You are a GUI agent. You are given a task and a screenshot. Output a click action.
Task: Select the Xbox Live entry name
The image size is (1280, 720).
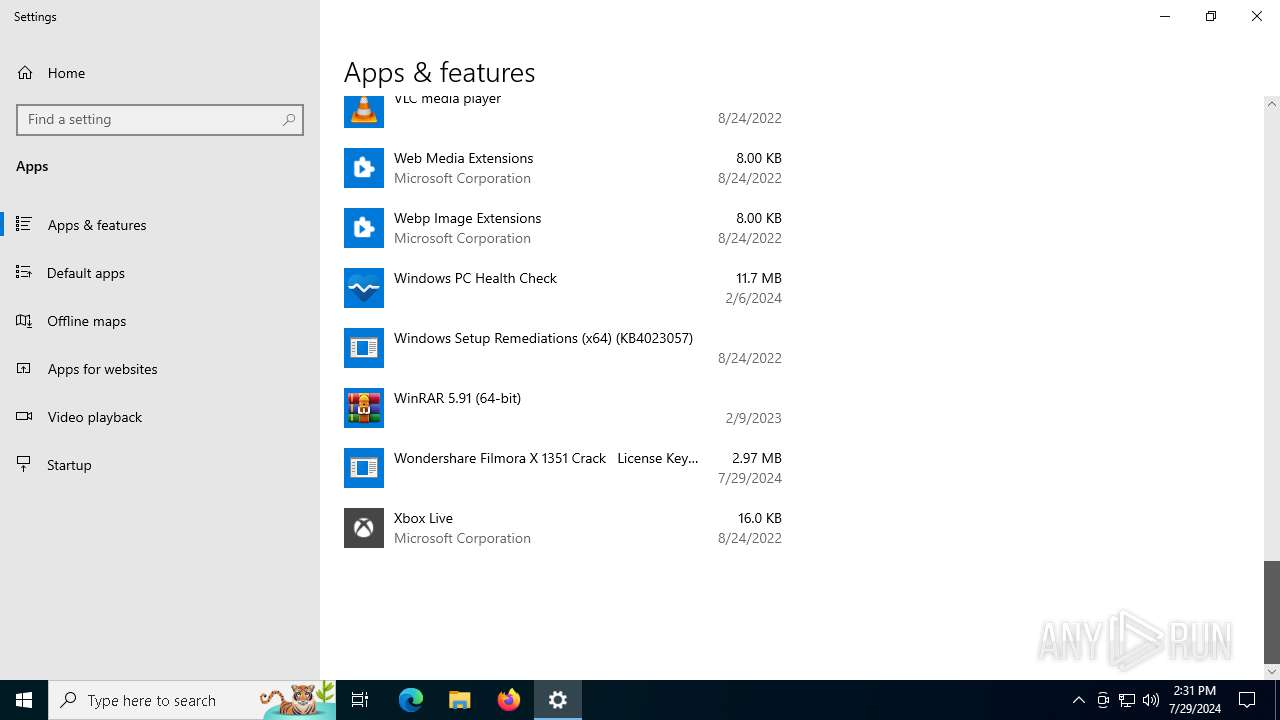(423, 518)
